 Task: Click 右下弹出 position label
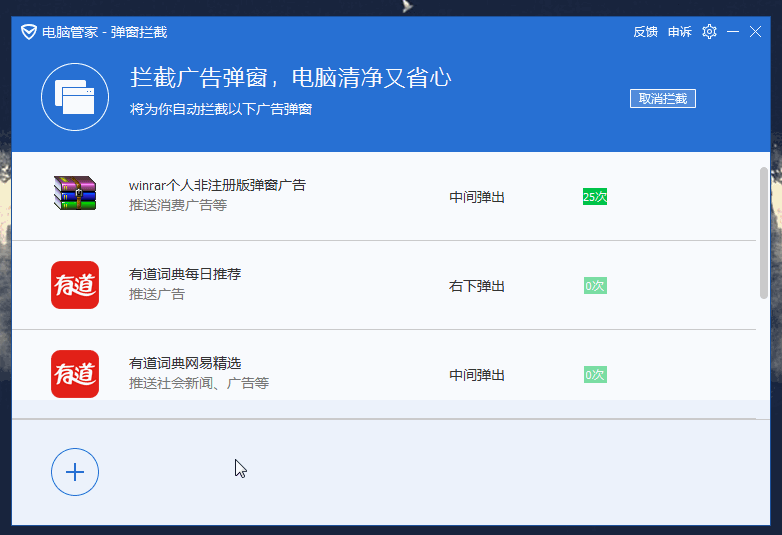[477, 286]
